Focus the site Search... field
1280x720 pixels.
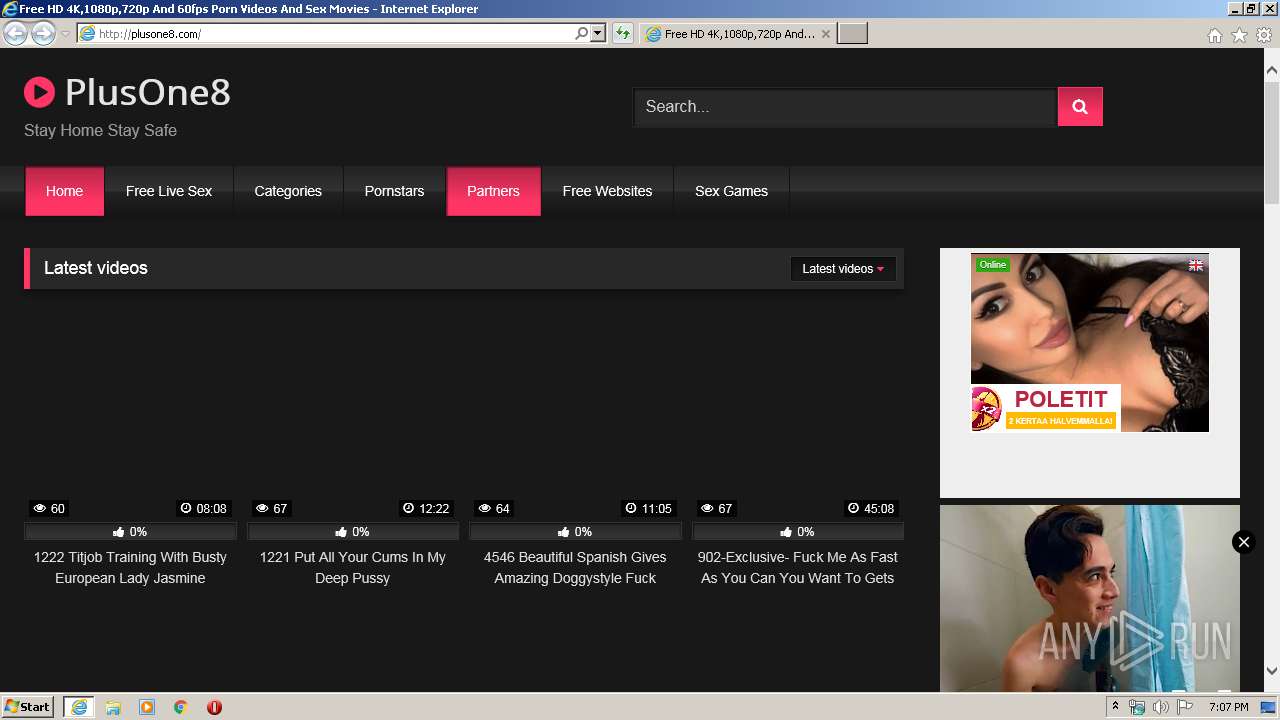(x=845, y=107)
